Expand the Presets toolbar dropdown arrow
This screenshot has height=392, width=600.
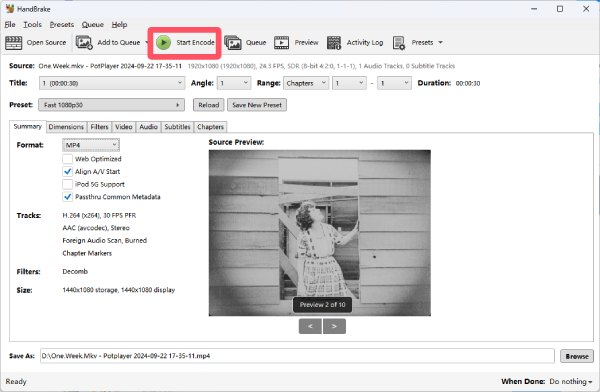click(440, 42)
